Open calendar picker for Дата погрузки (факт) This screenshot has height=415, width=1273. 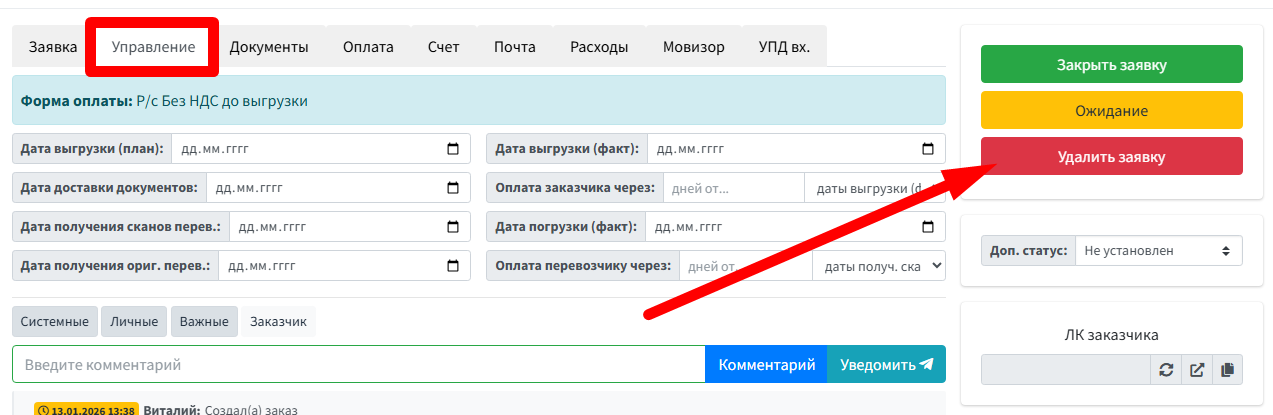(928, 227)
